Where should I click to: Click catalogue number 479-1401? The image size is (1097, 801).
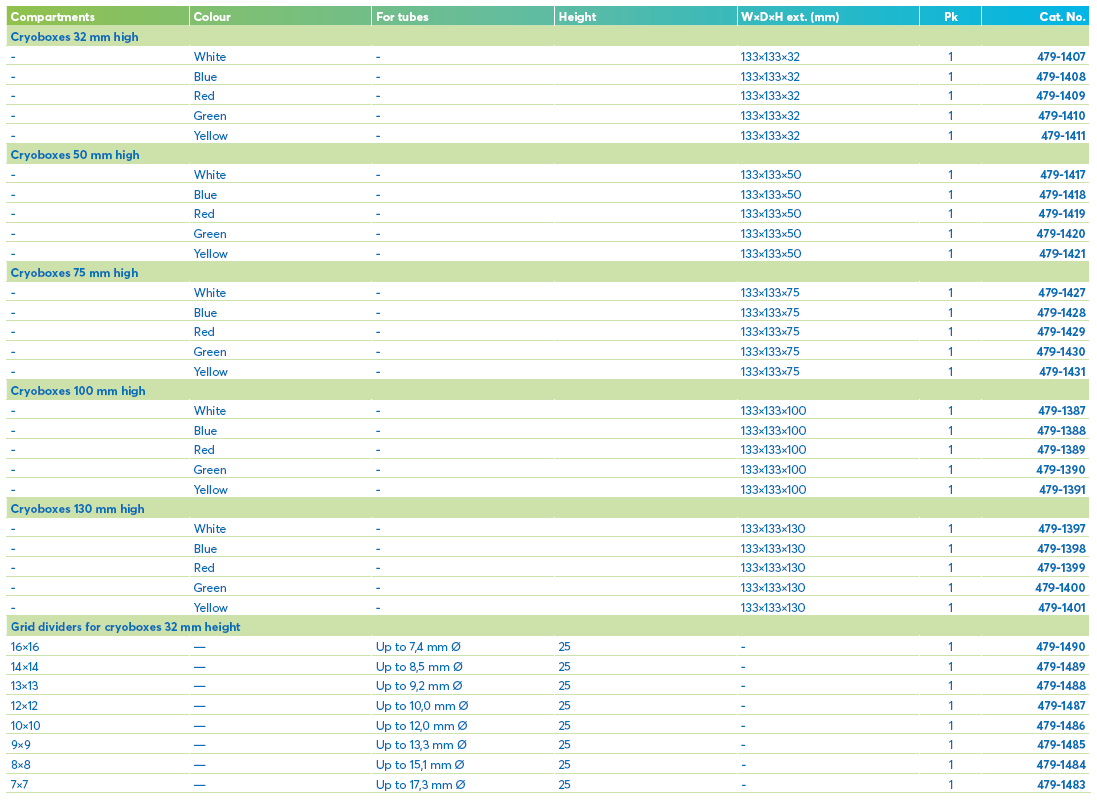point(1062,608)
